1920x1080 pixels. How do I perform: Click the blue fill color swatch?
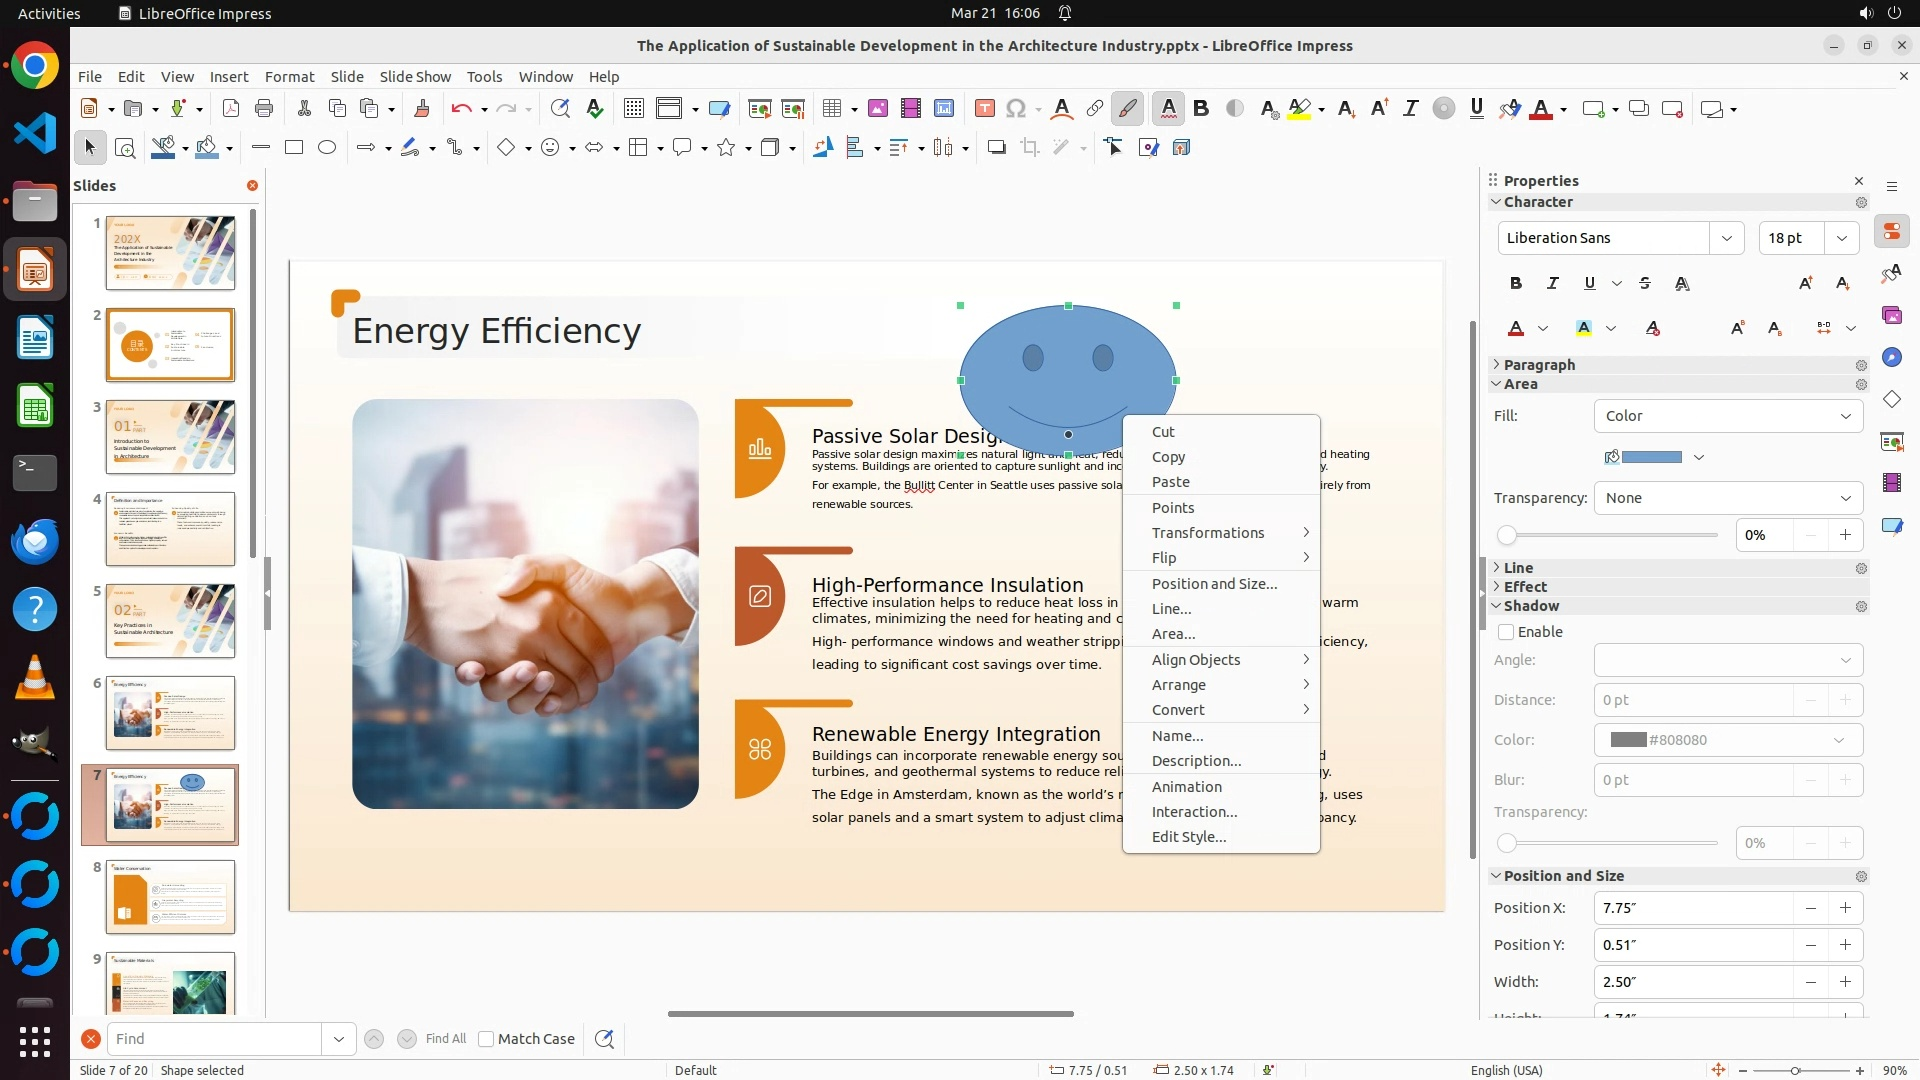(x=1651, y=457)
